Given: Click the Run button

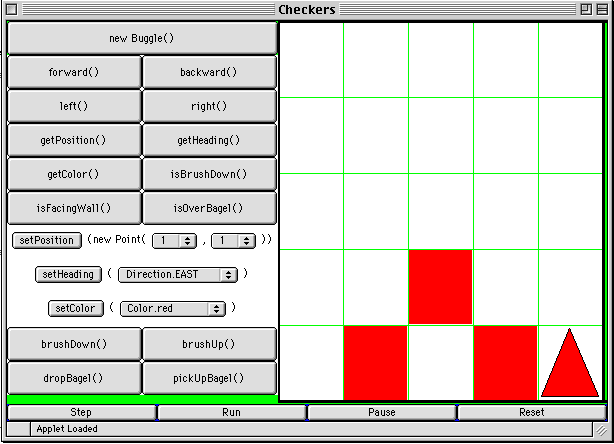Looking at the screenshot, I should pyautogui.click(x=231, y=412).
